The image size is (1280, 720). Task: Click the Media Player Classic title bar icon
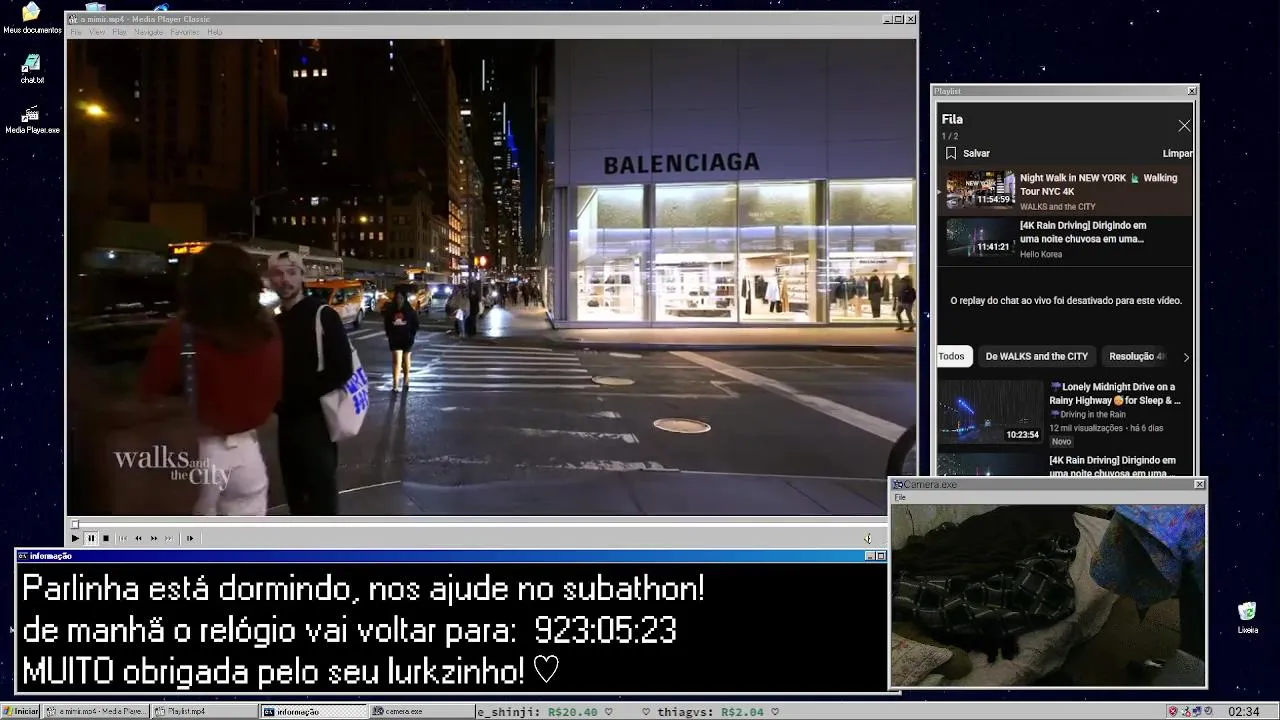click(74, 19)
